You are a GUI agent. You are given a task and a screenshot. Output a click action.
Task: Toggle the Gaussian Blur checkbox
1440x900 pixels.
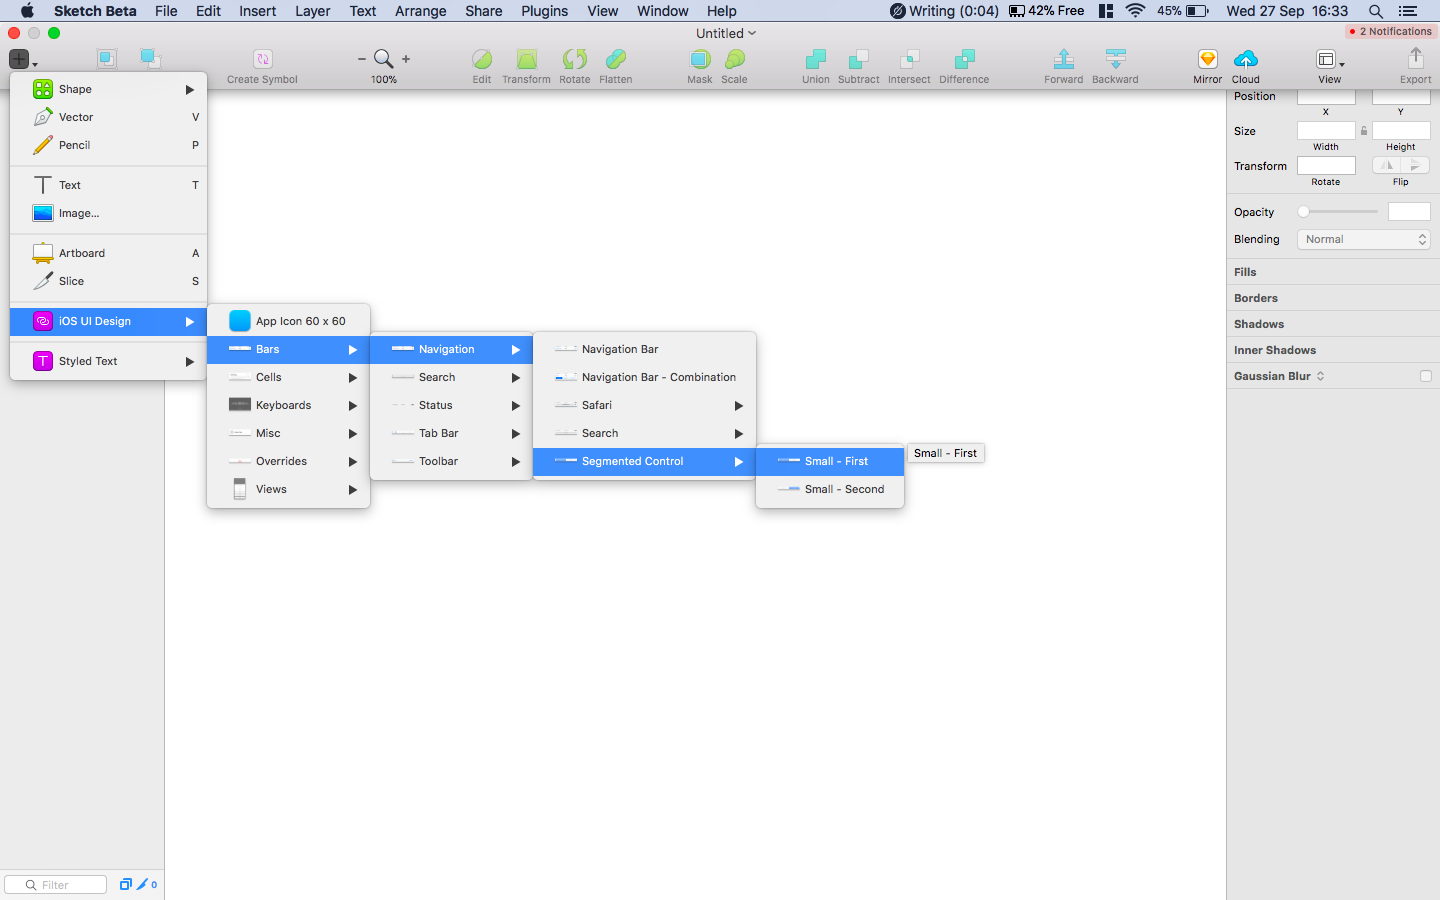point(1425,376)
